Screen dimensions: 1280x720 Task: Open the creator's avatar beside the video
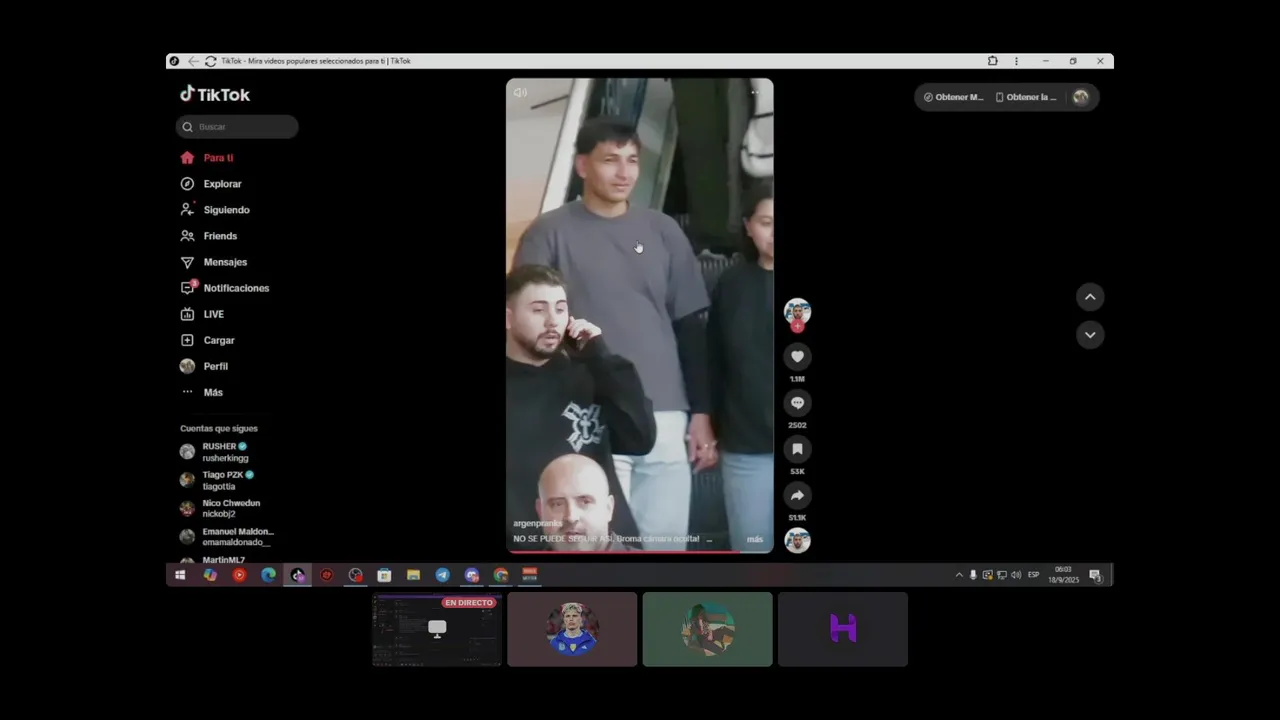[x=797, y=311]
